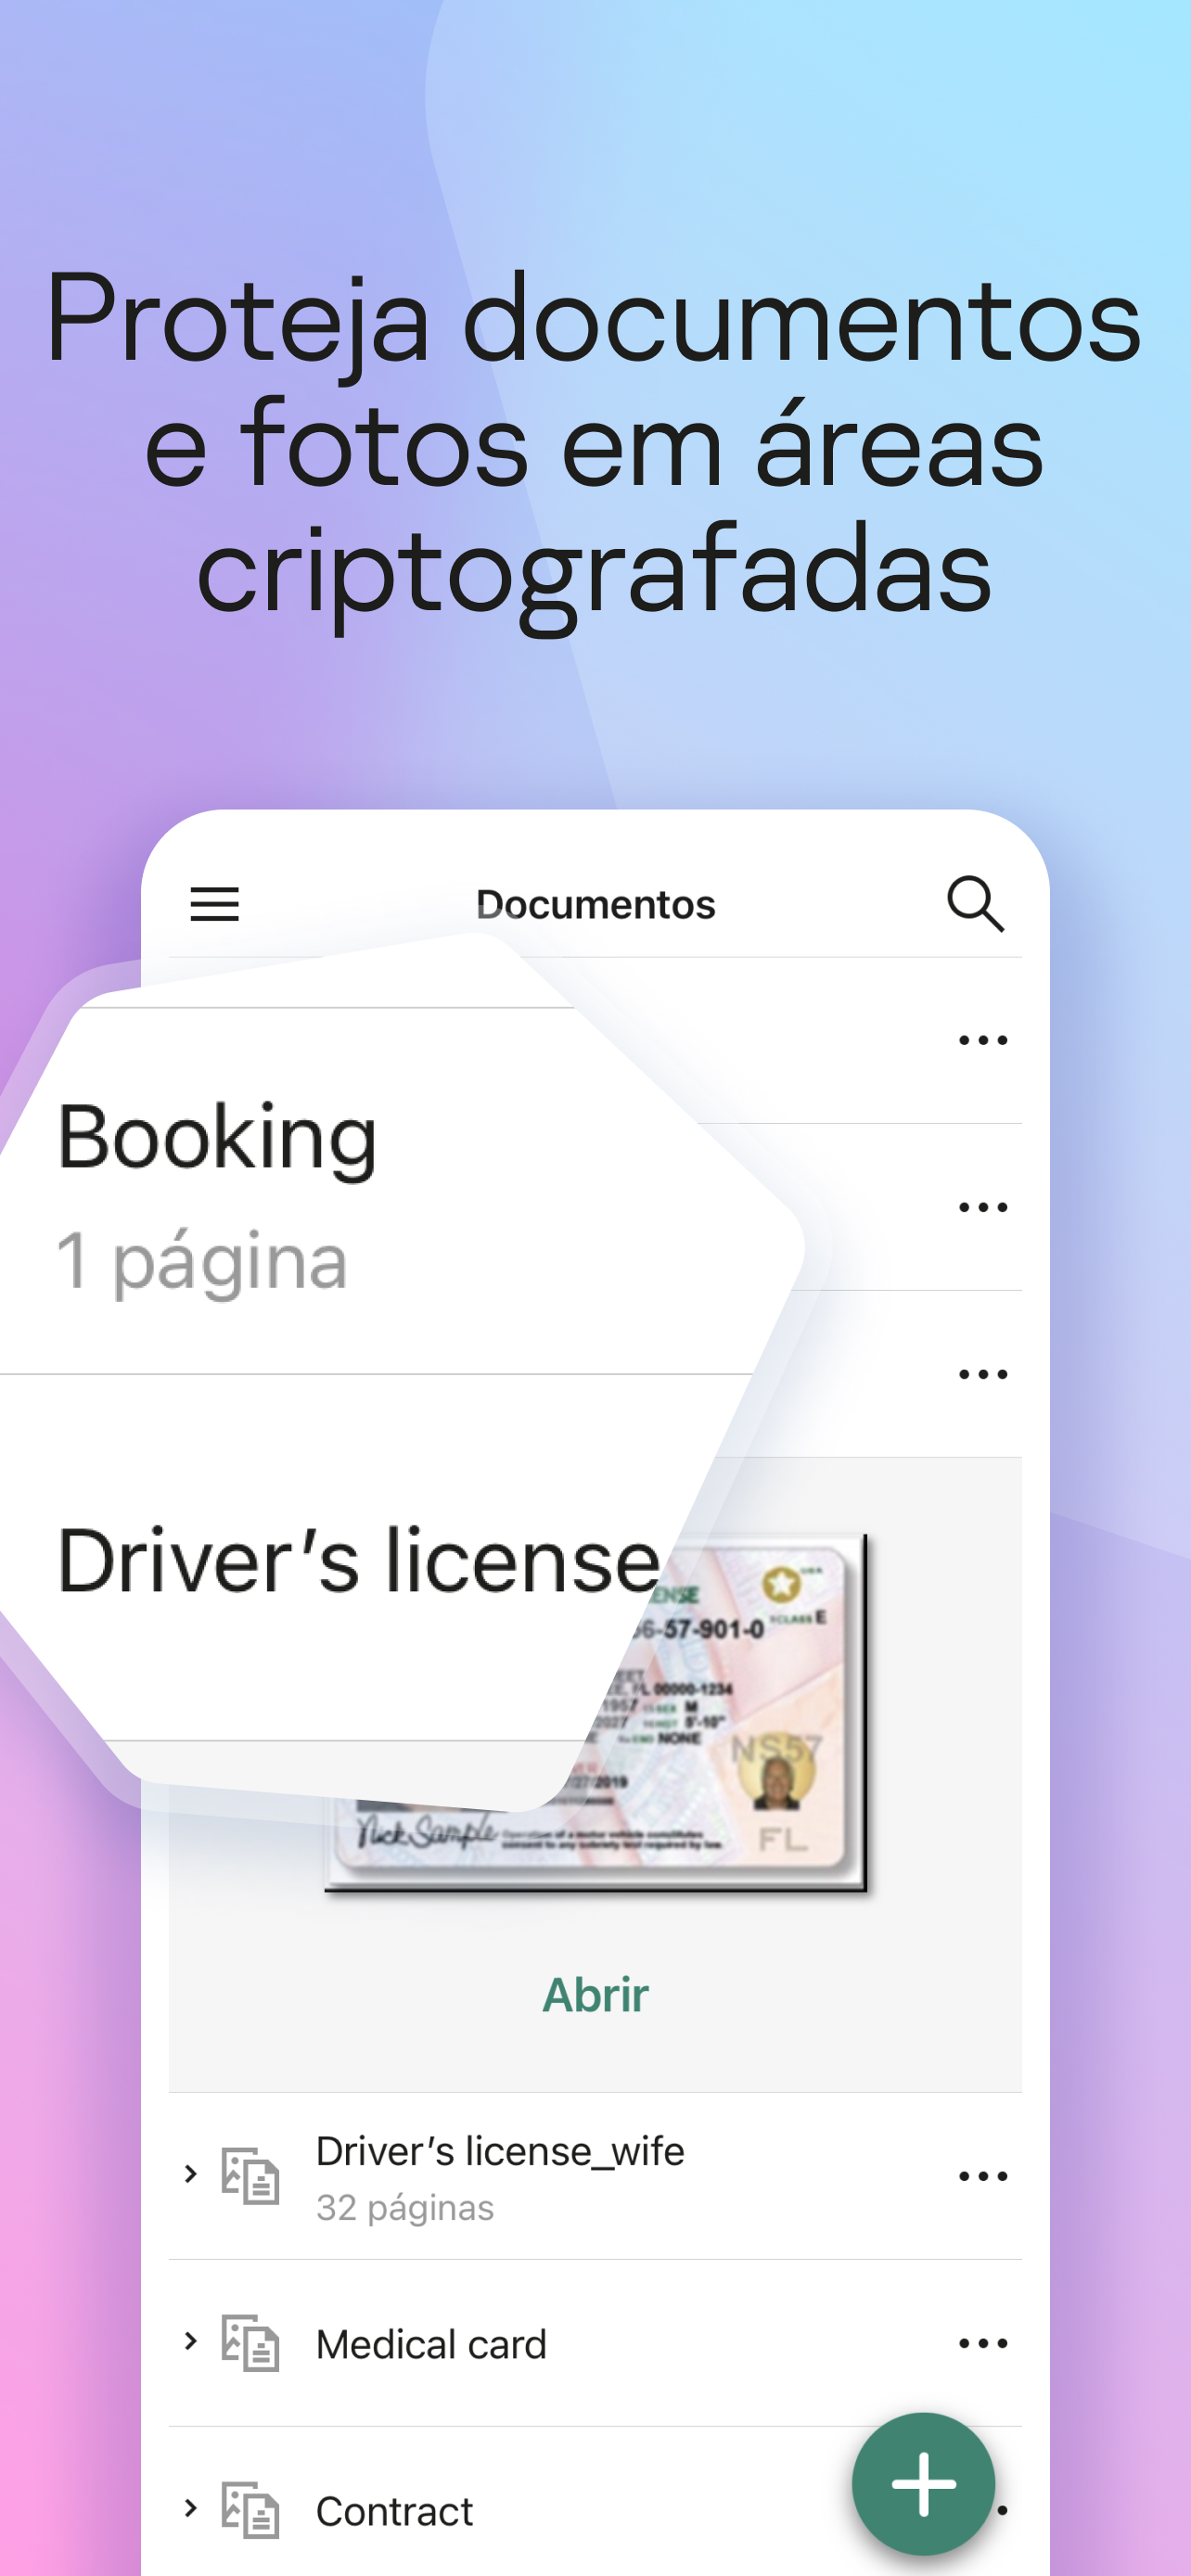Select the Medical card document name
The width and height of the screenshot is (1191, 2576).
click(x=431, y=2345)
